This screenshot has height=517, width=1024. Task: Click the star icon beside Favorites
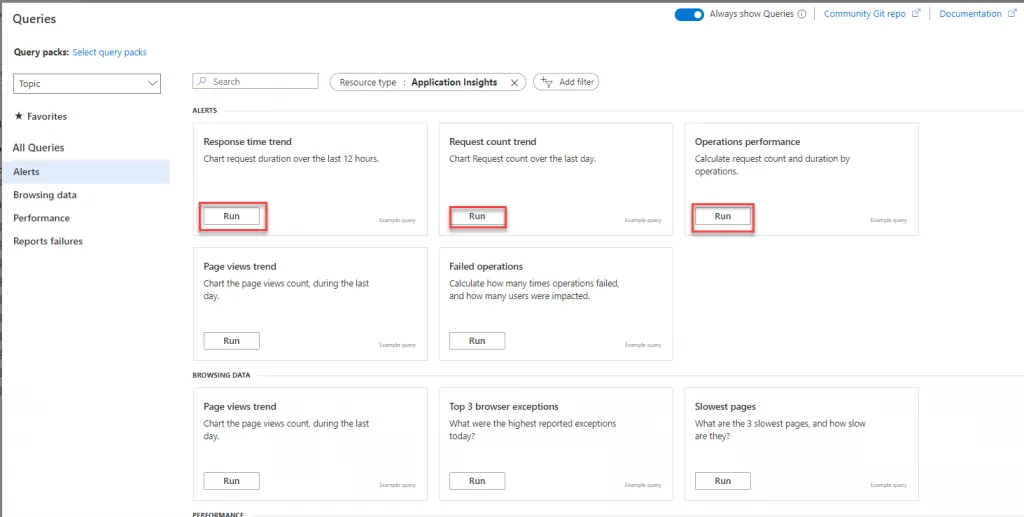click(18, 116)
